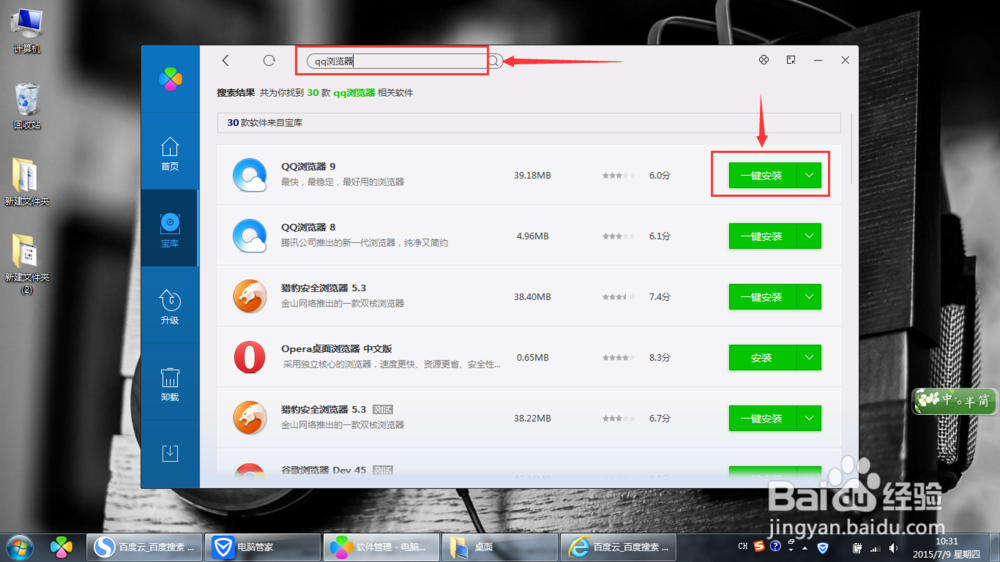Switch to 软件管理 taskbar window
Viewport: 1000px width, 562px height.
(x=381, y=547)
